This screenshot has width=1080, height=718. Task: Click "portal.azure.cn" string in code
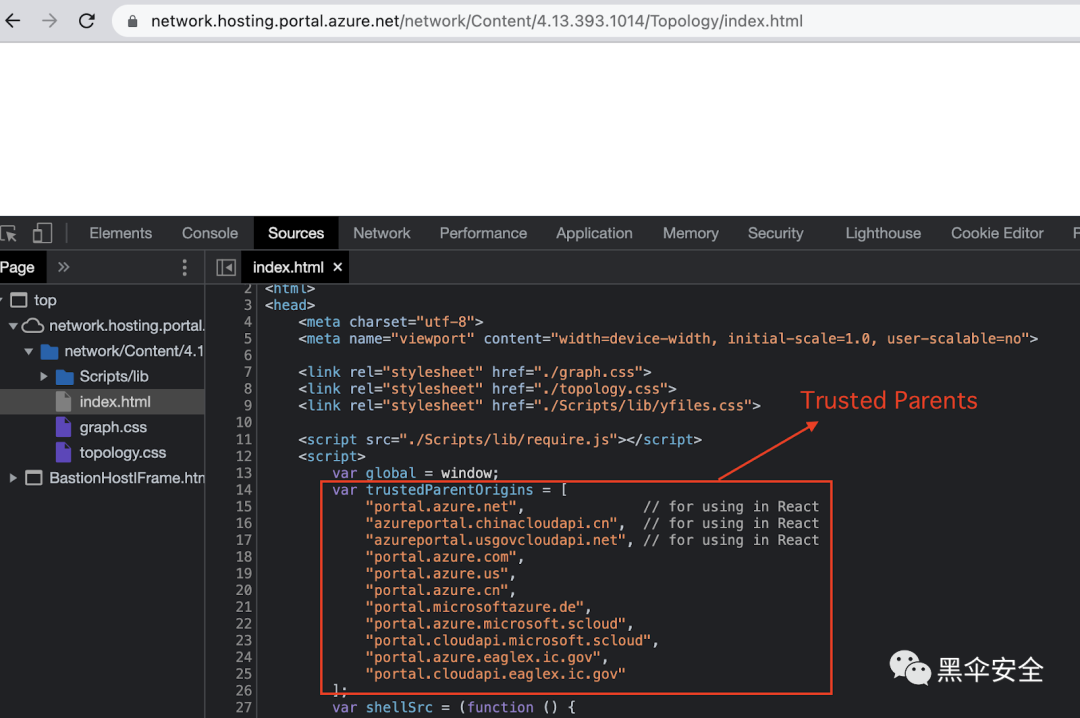[437, 591]
